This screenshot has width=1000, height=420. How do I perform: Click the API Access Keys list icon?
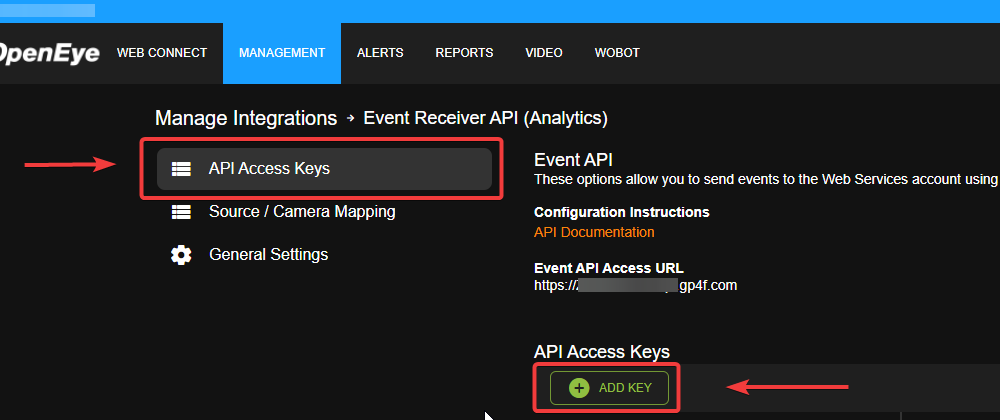[x=181, y=169]
